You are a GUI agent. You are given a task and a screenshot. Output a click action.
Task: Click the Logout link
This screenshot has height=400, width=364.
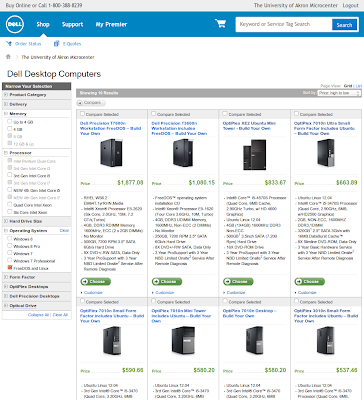point(351,5)
